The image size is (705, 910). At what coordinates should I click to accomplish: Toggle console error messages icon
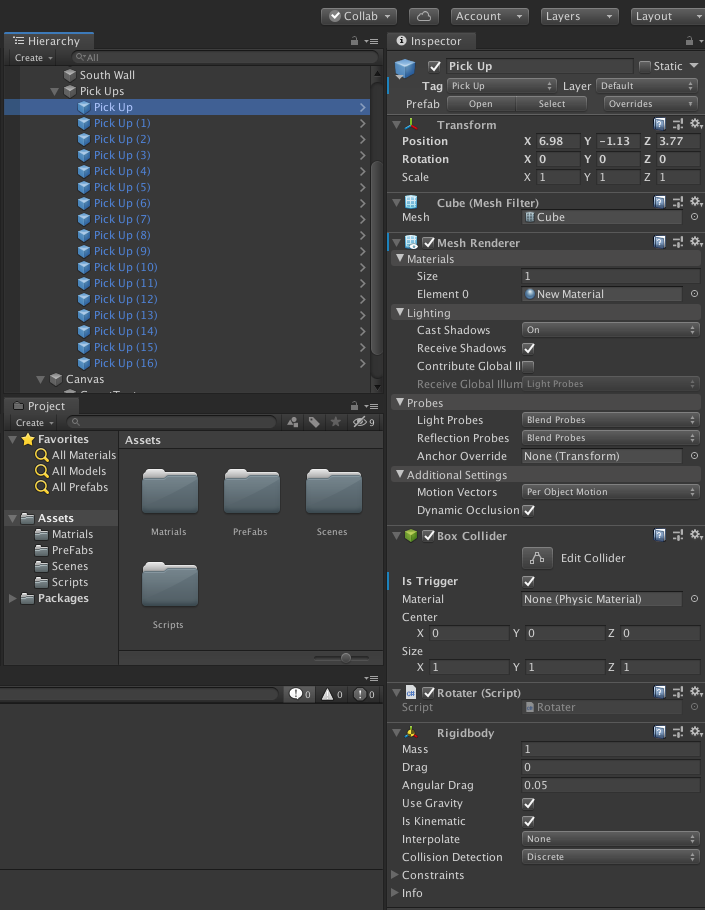pyautogui.click(x=364, y=694)
